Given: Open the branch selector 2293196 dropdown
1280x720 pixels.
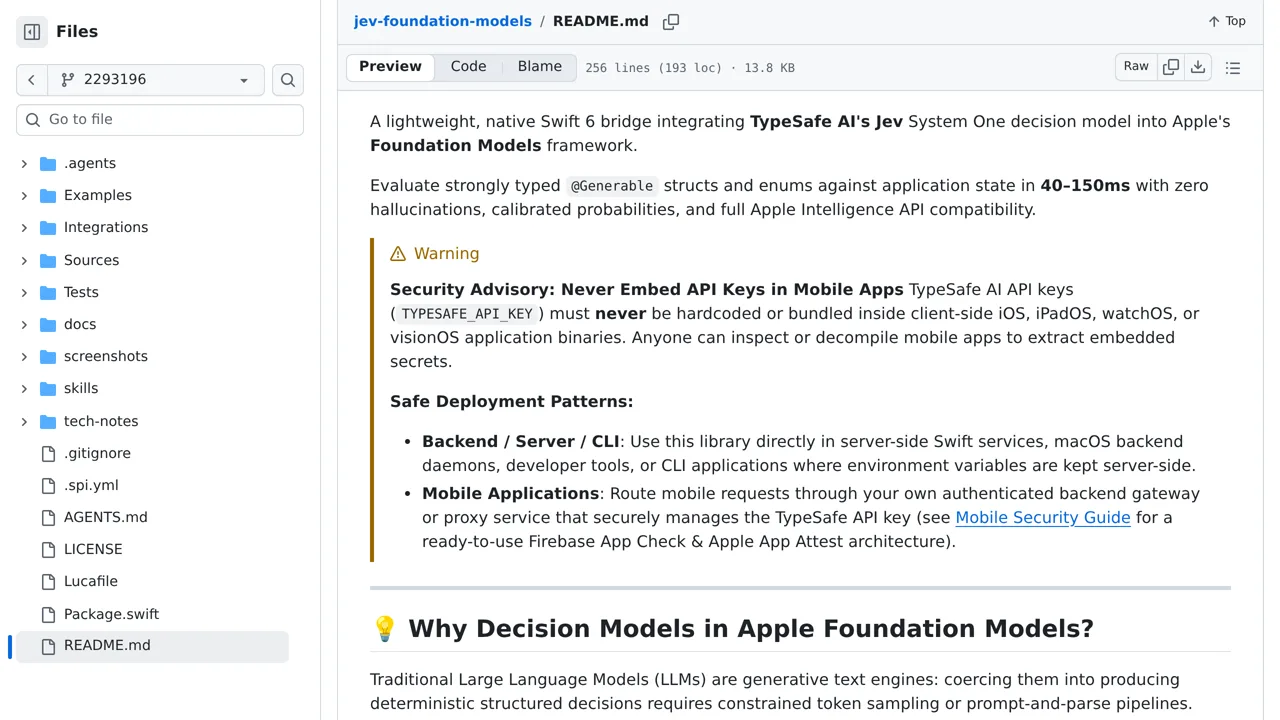Looking at the screenshot, I should (x=155, y=80).
